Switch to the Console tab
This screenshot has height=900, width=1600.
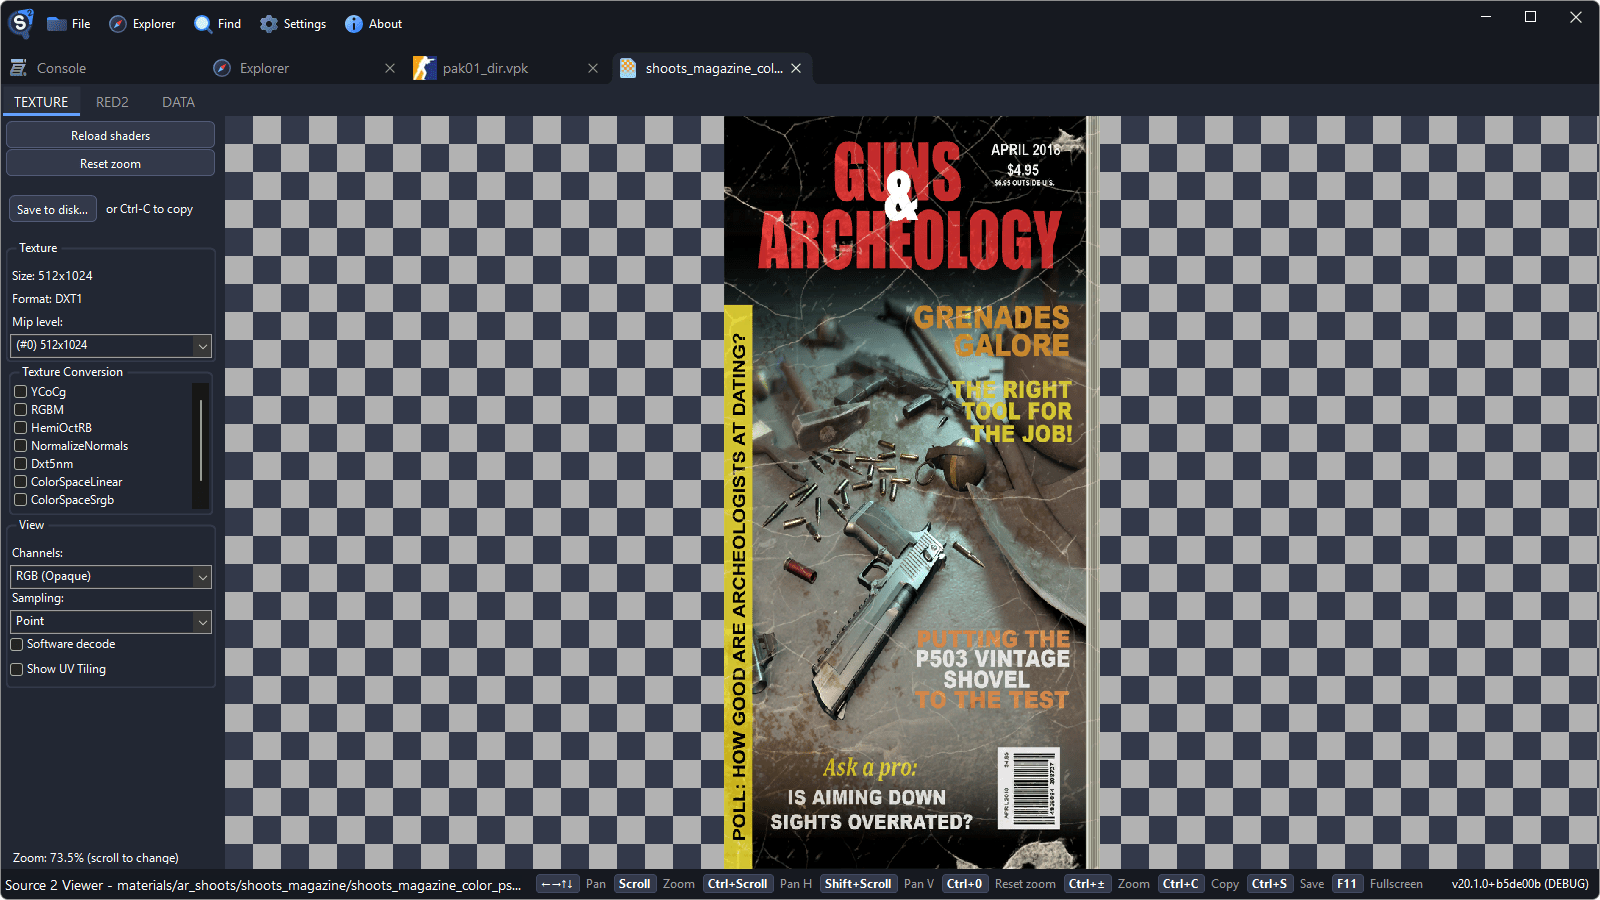[102, 68]
